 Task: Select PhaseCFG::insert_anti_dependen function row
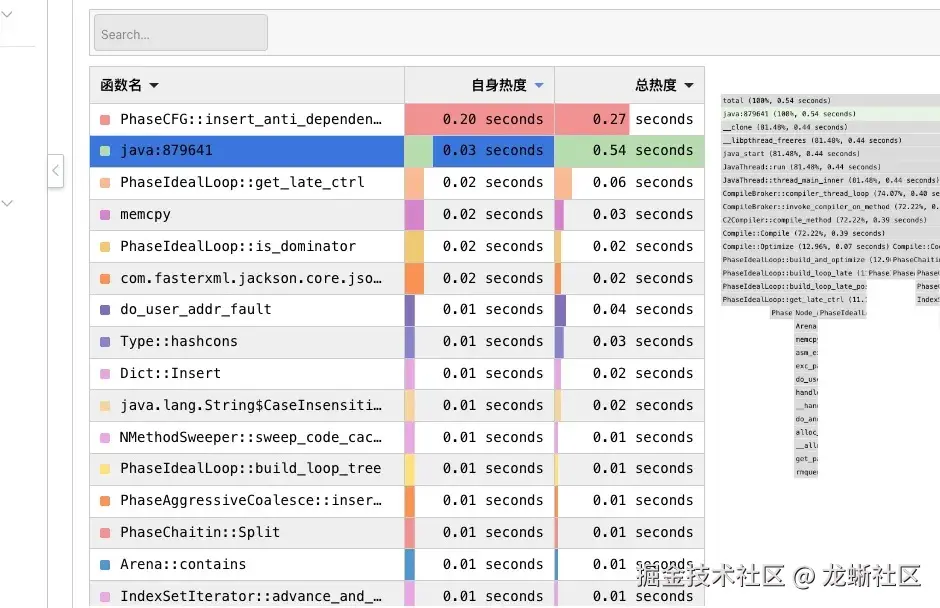point(397,119)
